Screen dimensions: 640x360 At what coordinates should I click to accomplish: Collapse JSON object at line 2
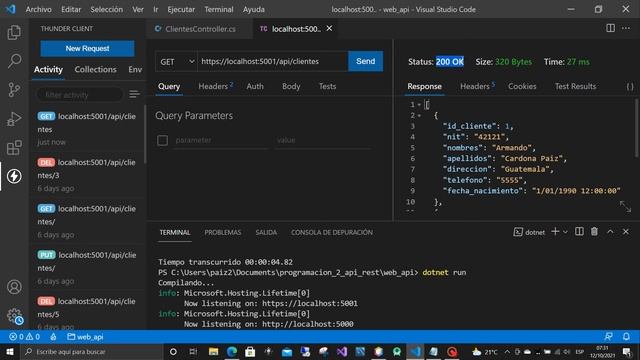[419, 116]
